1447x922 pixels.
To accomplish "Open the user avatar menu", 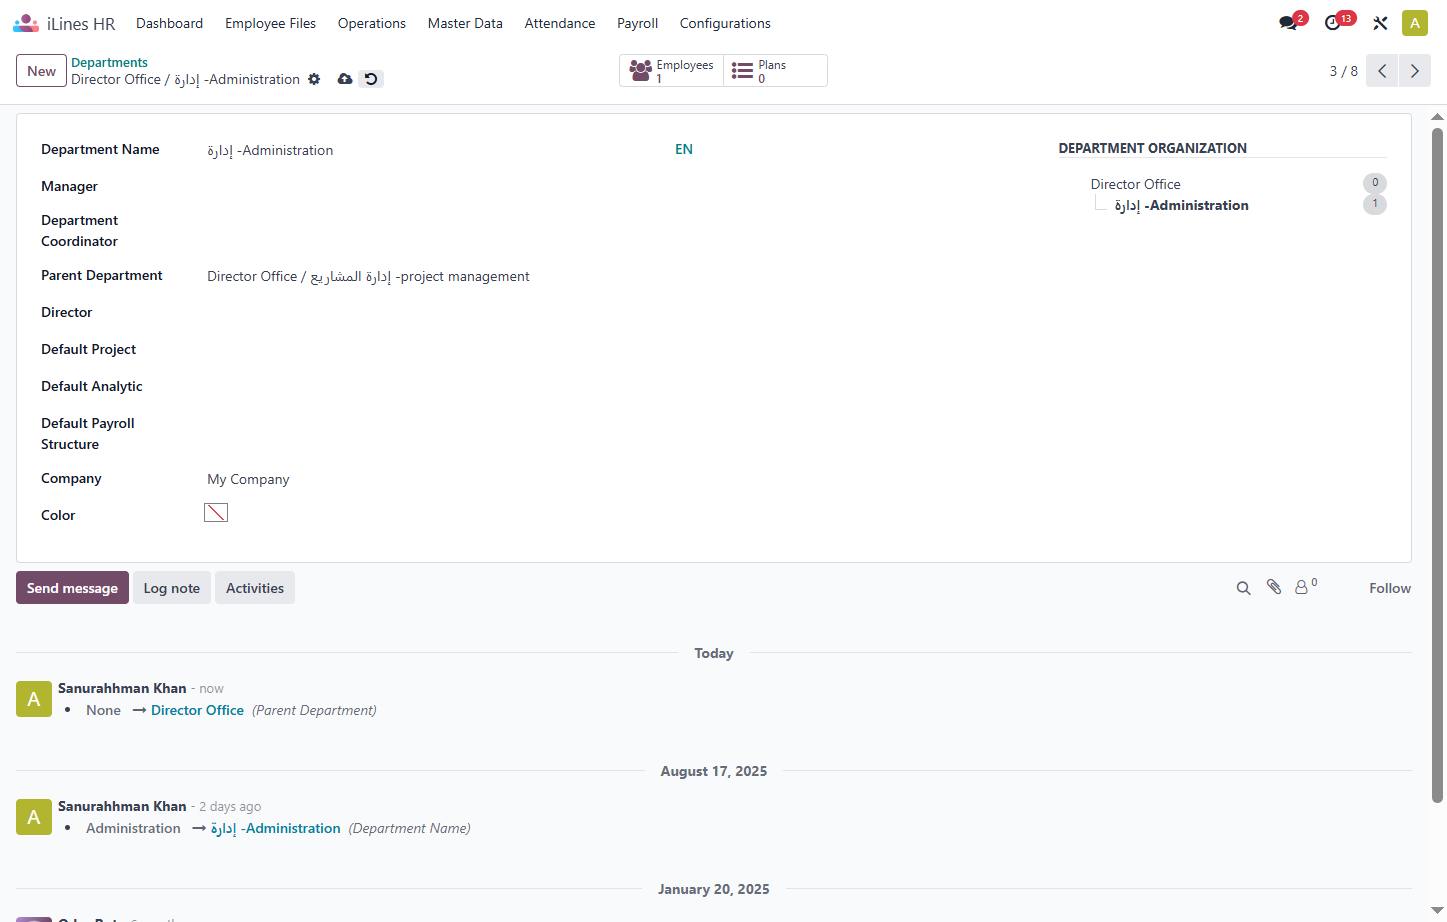I will point(1415,23).
